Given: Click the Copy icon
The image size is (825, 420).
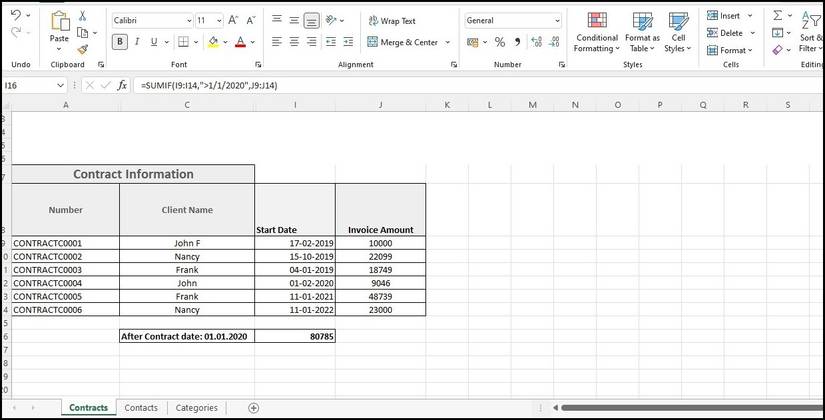Looking at the screenshot, I should [x=83, y=33].
